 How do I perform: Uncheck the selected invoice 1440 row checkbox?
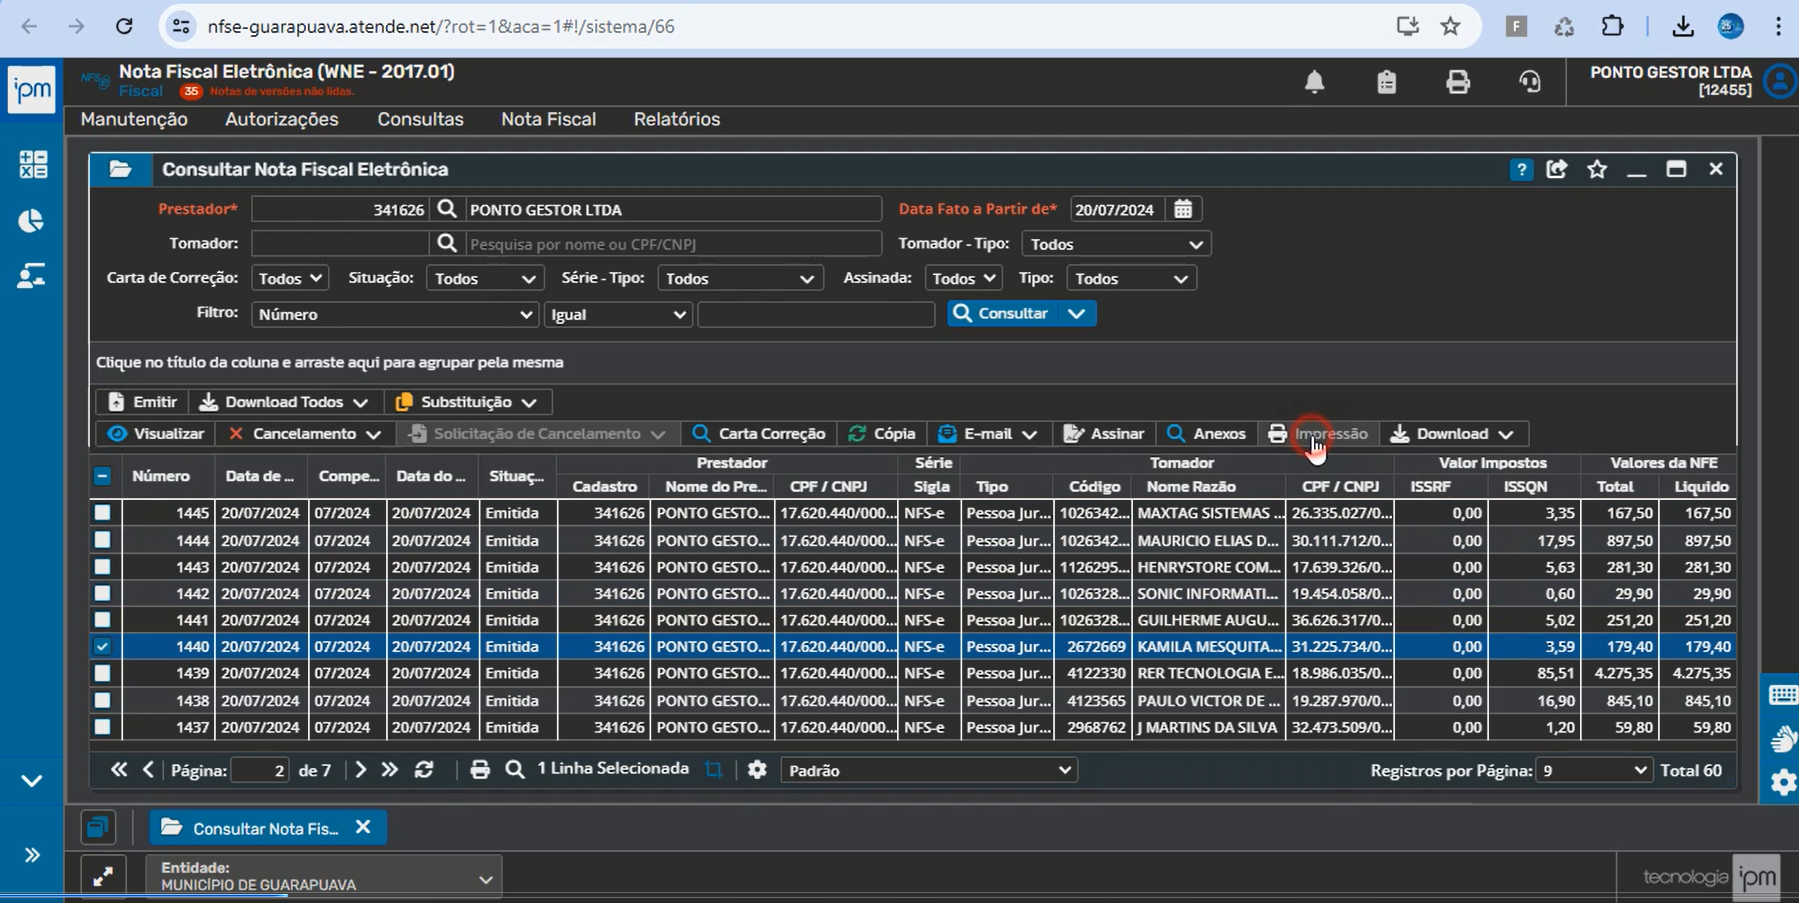point(102,647)
